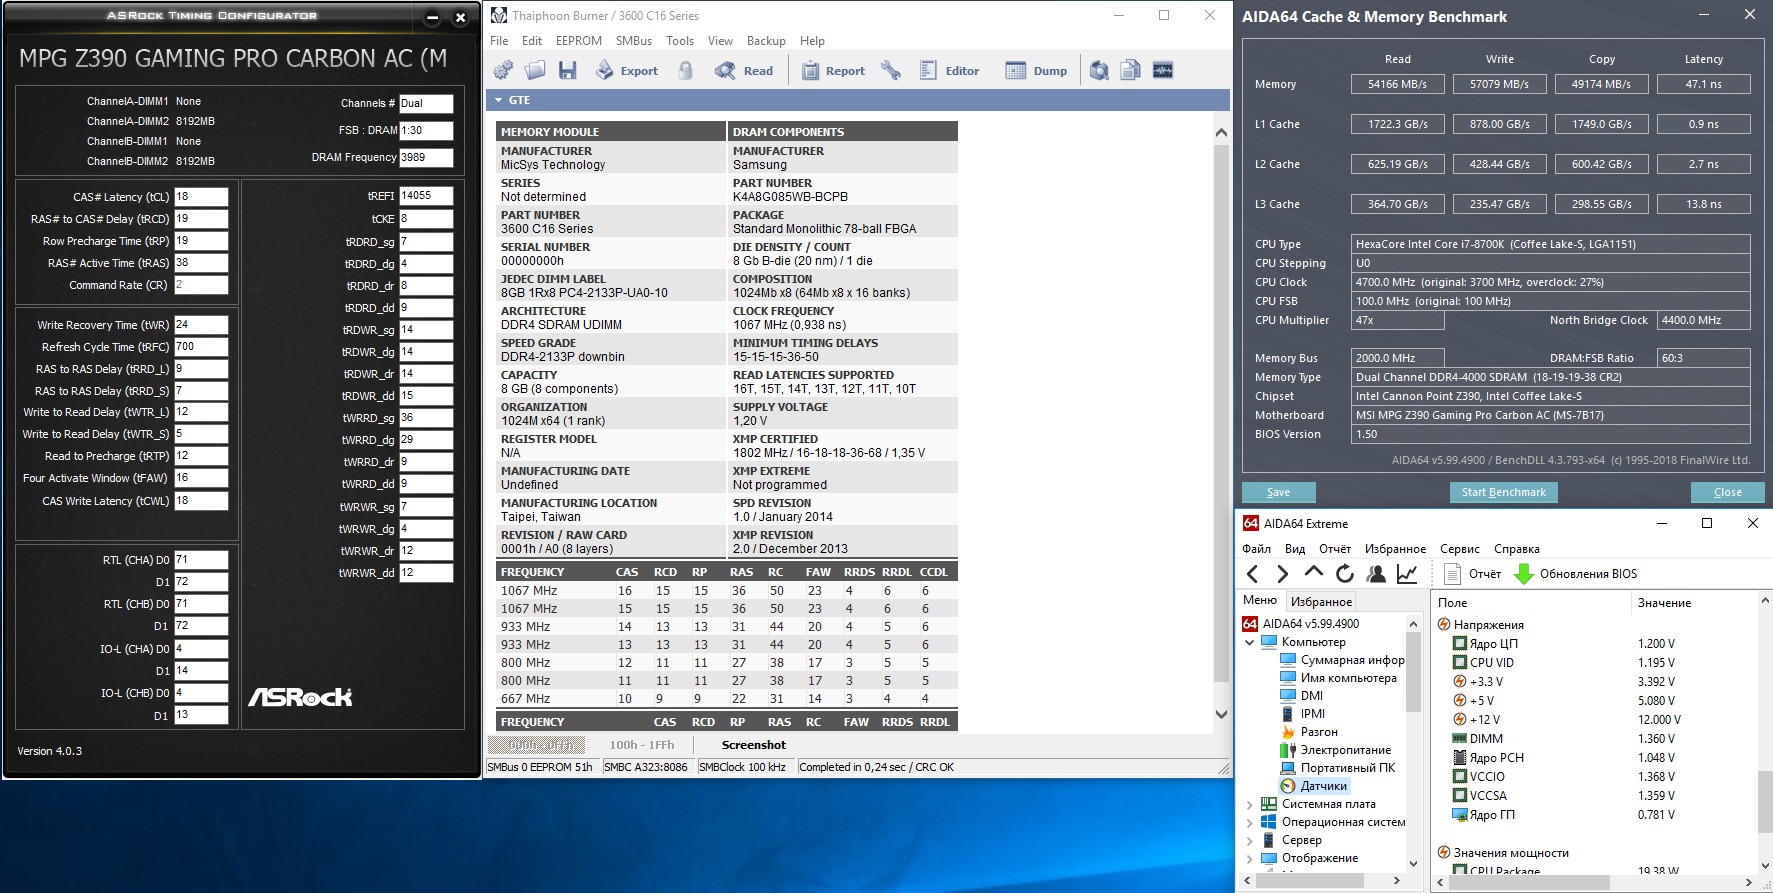Click the DIMM voltage row in AIDA64
1773x893 pixels.
1596,739
